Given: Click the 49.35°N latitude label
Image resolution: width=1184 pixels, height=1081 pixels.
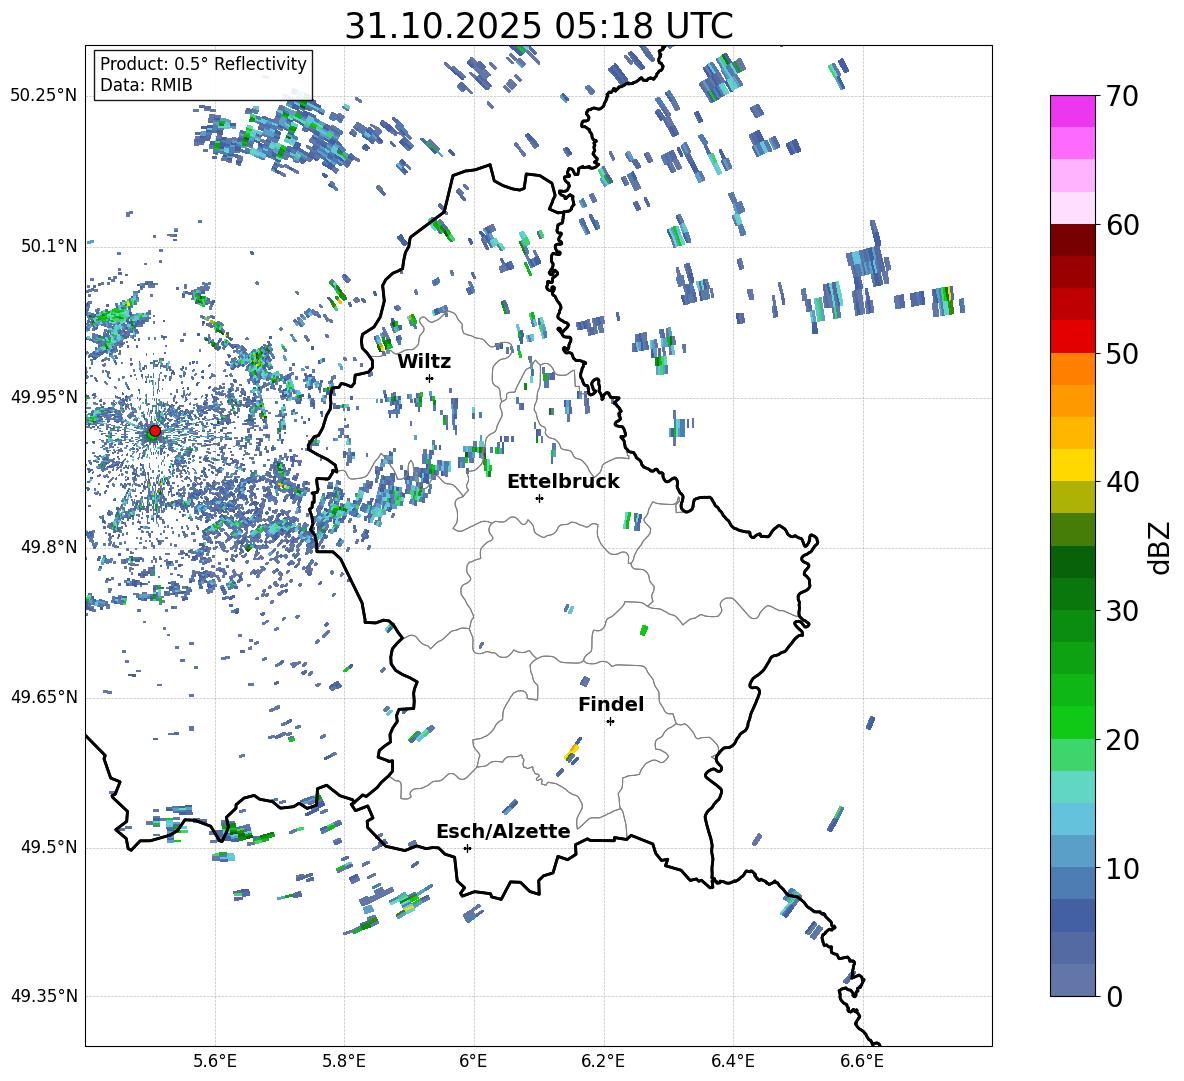Looking at the screenshot, I should (x=44, y=996).
